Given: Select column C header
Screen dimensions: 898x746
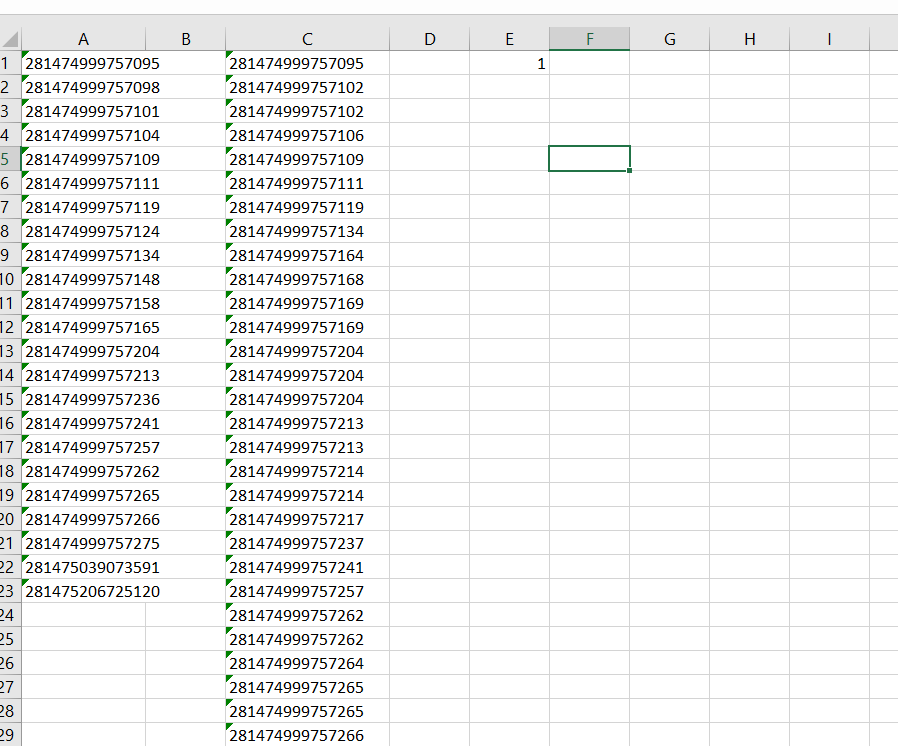Looking at the screenshot, I should (308, 39).
